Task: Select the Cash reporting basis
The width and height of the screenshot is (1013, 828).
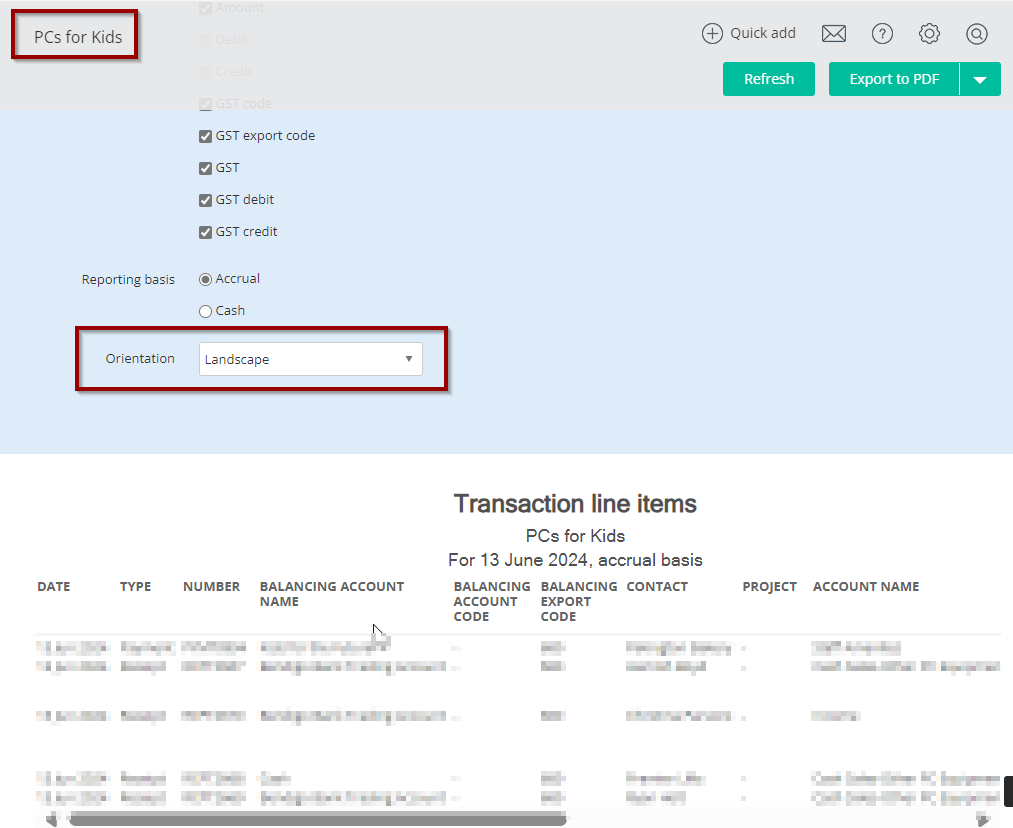Action: tap(205, 311)
